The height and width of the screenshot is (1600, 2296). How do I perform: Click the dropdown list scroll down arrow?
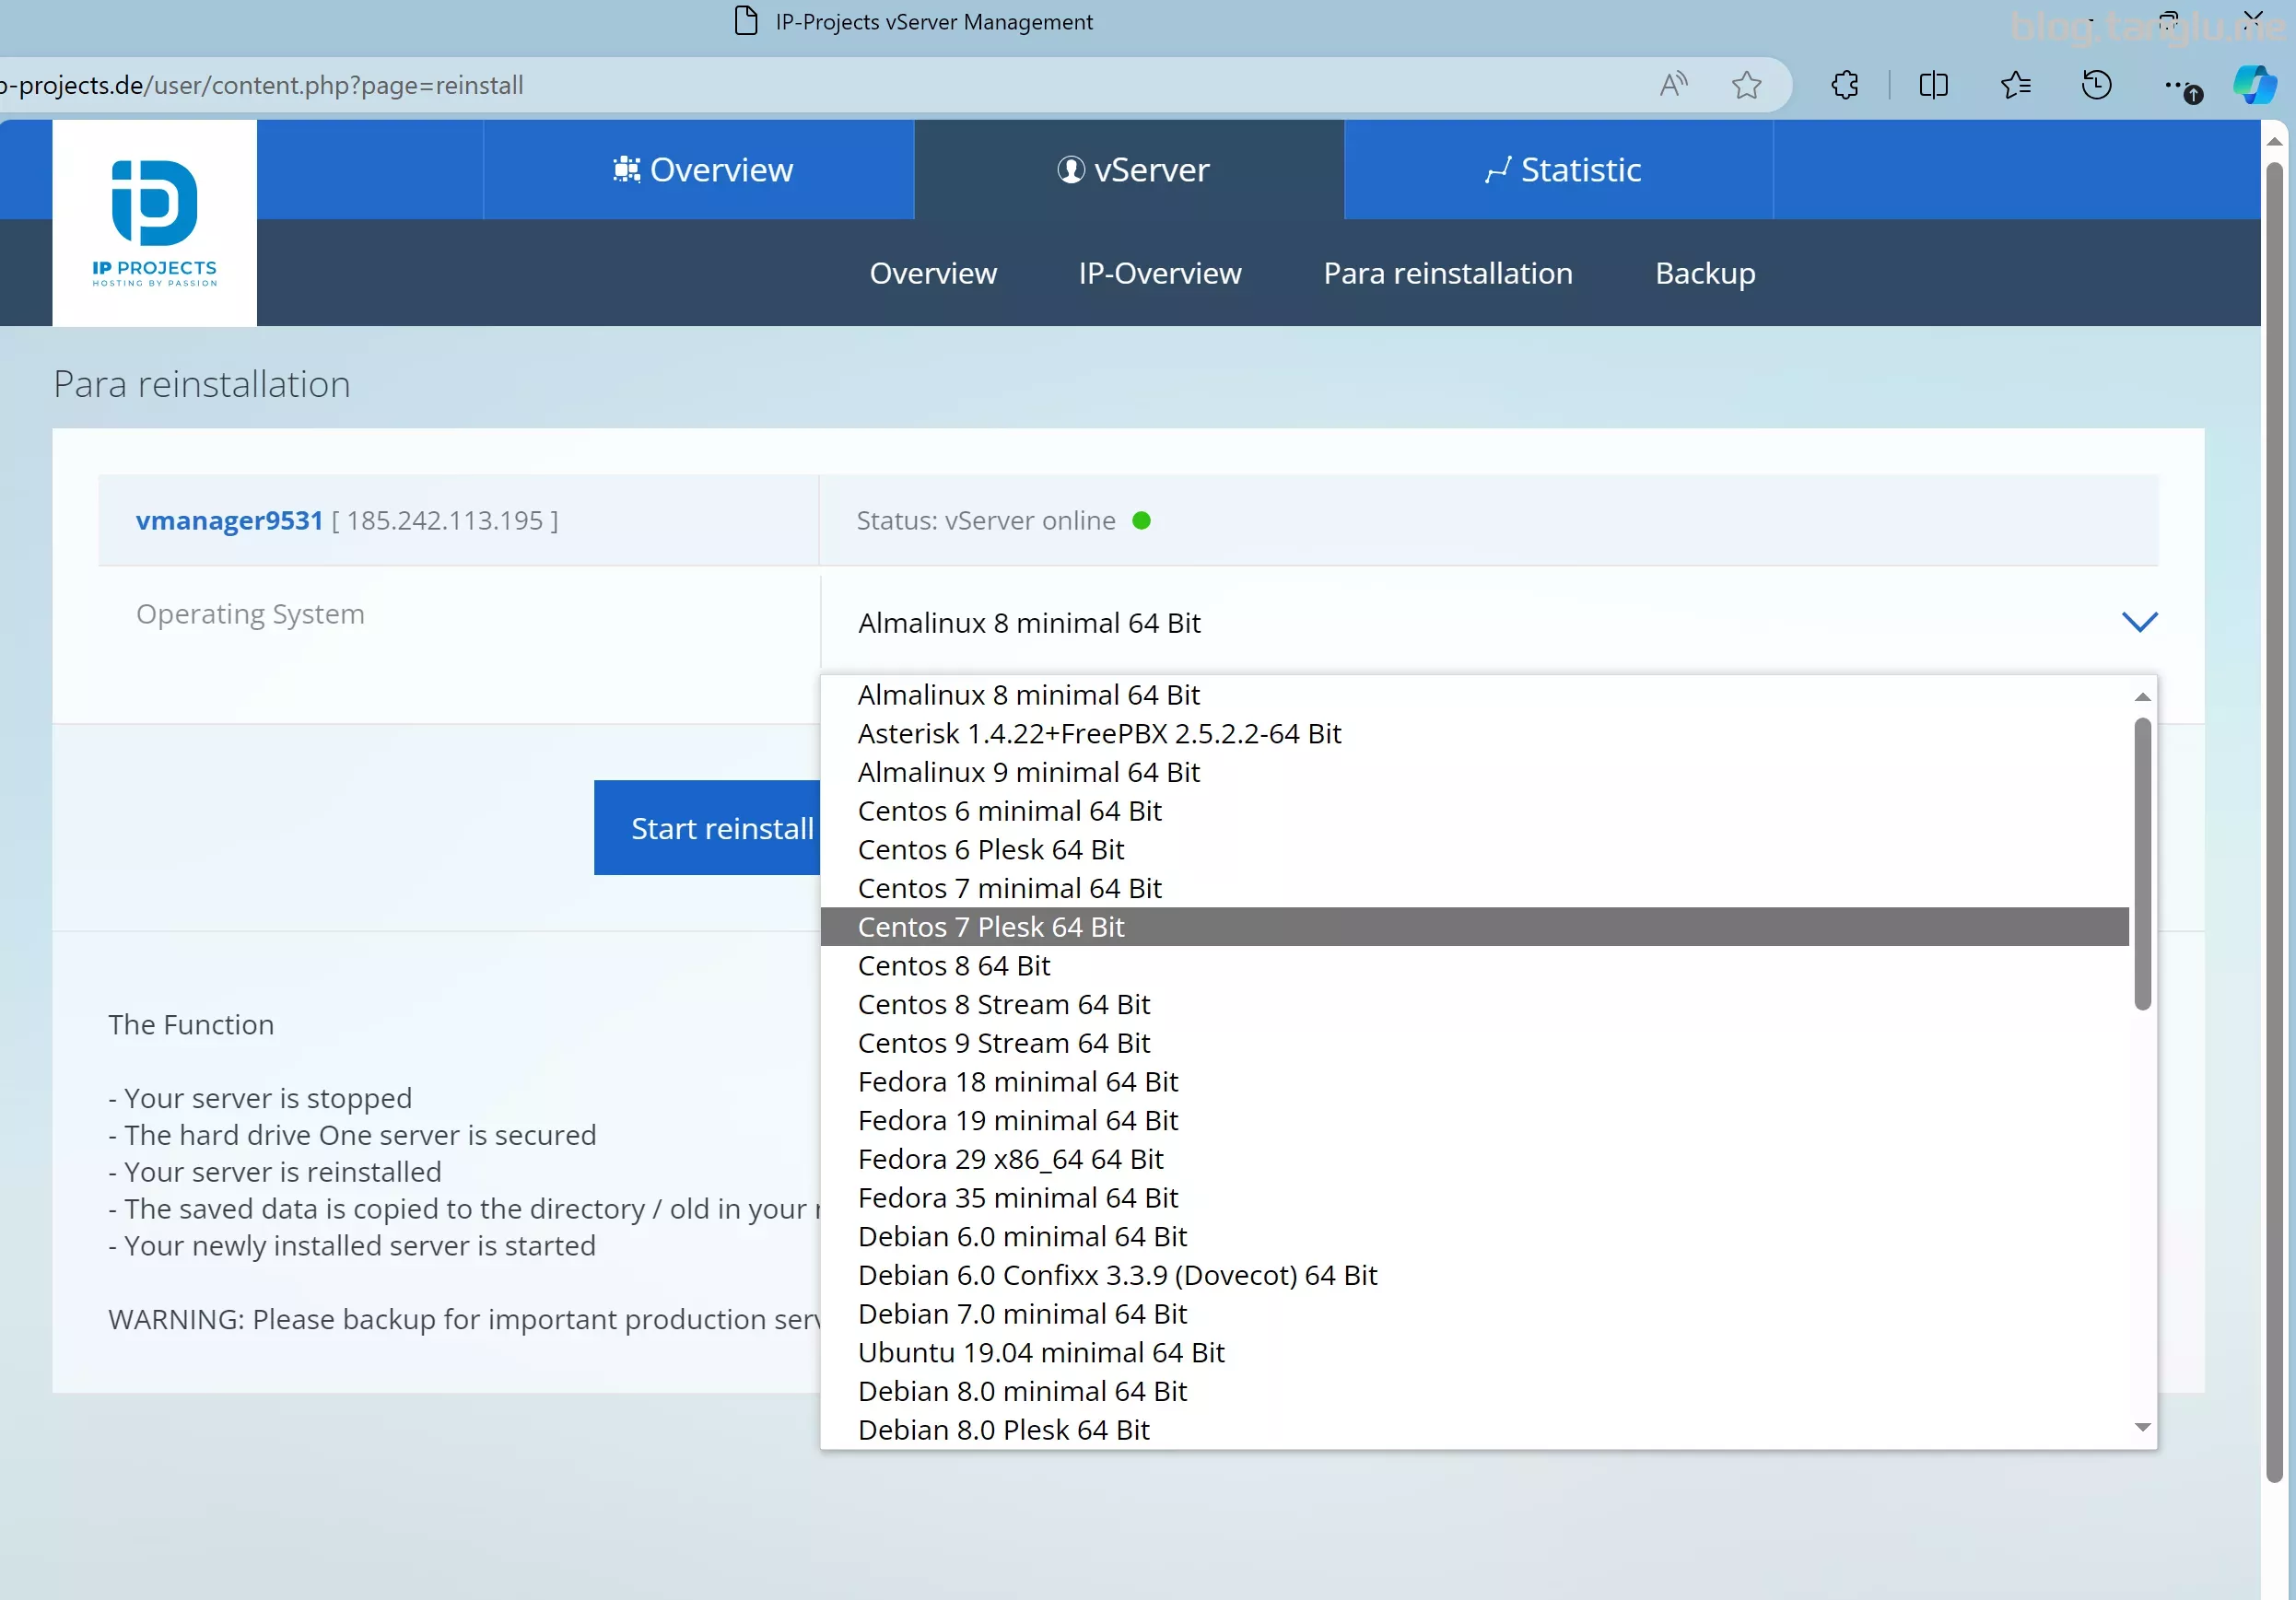click(2142, 1427)
